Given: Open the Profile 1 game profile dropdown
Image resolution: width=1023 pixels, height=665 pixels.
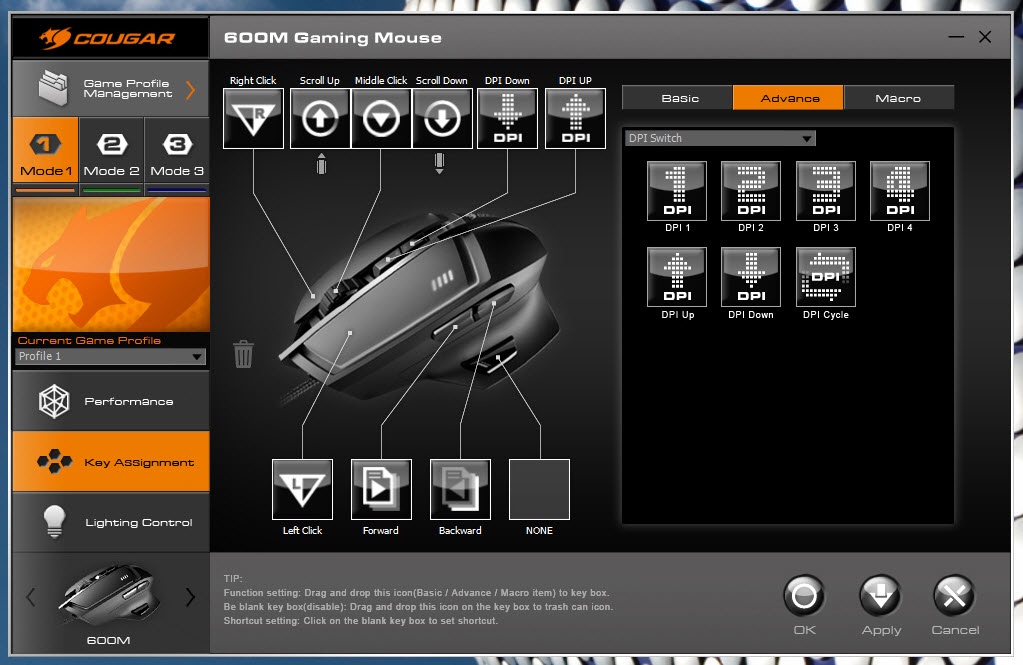Looking at the screenshot, I should pos(110,356).
